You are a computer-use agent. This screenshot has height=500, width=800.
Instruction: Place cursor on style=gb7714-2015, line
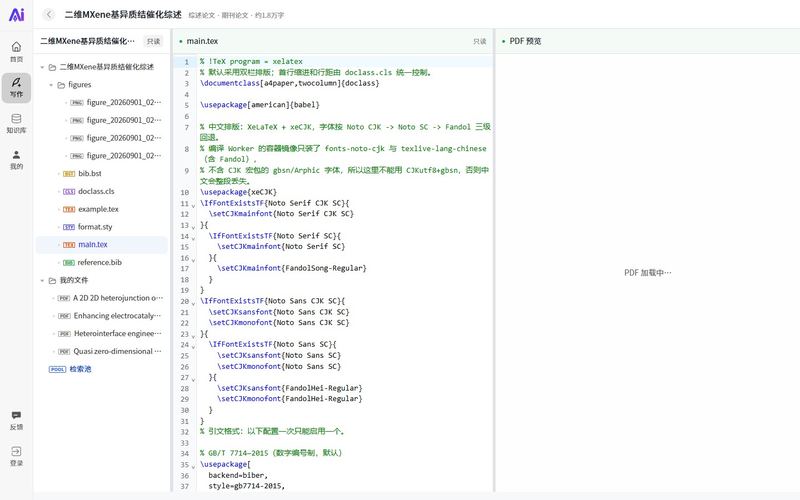(246, 486)
